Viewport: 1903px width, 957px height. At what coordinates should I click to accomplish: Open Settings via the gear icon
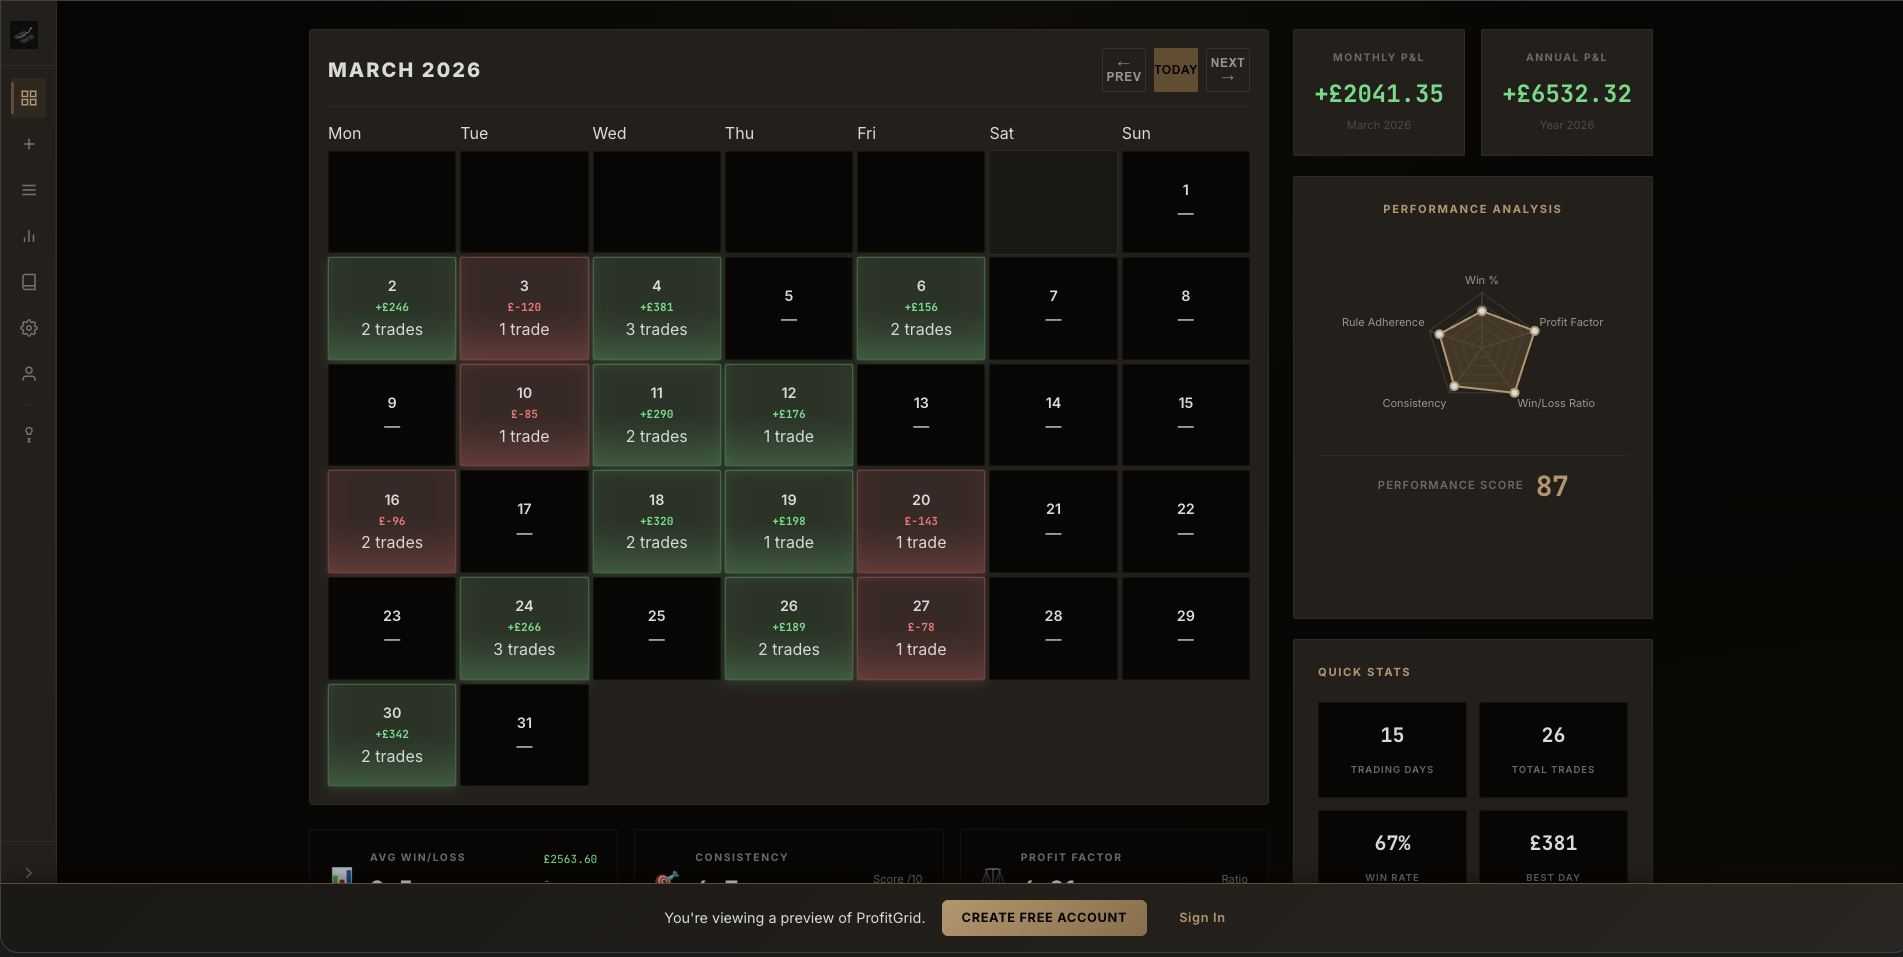pyautogui.click(x=29, y=328)
